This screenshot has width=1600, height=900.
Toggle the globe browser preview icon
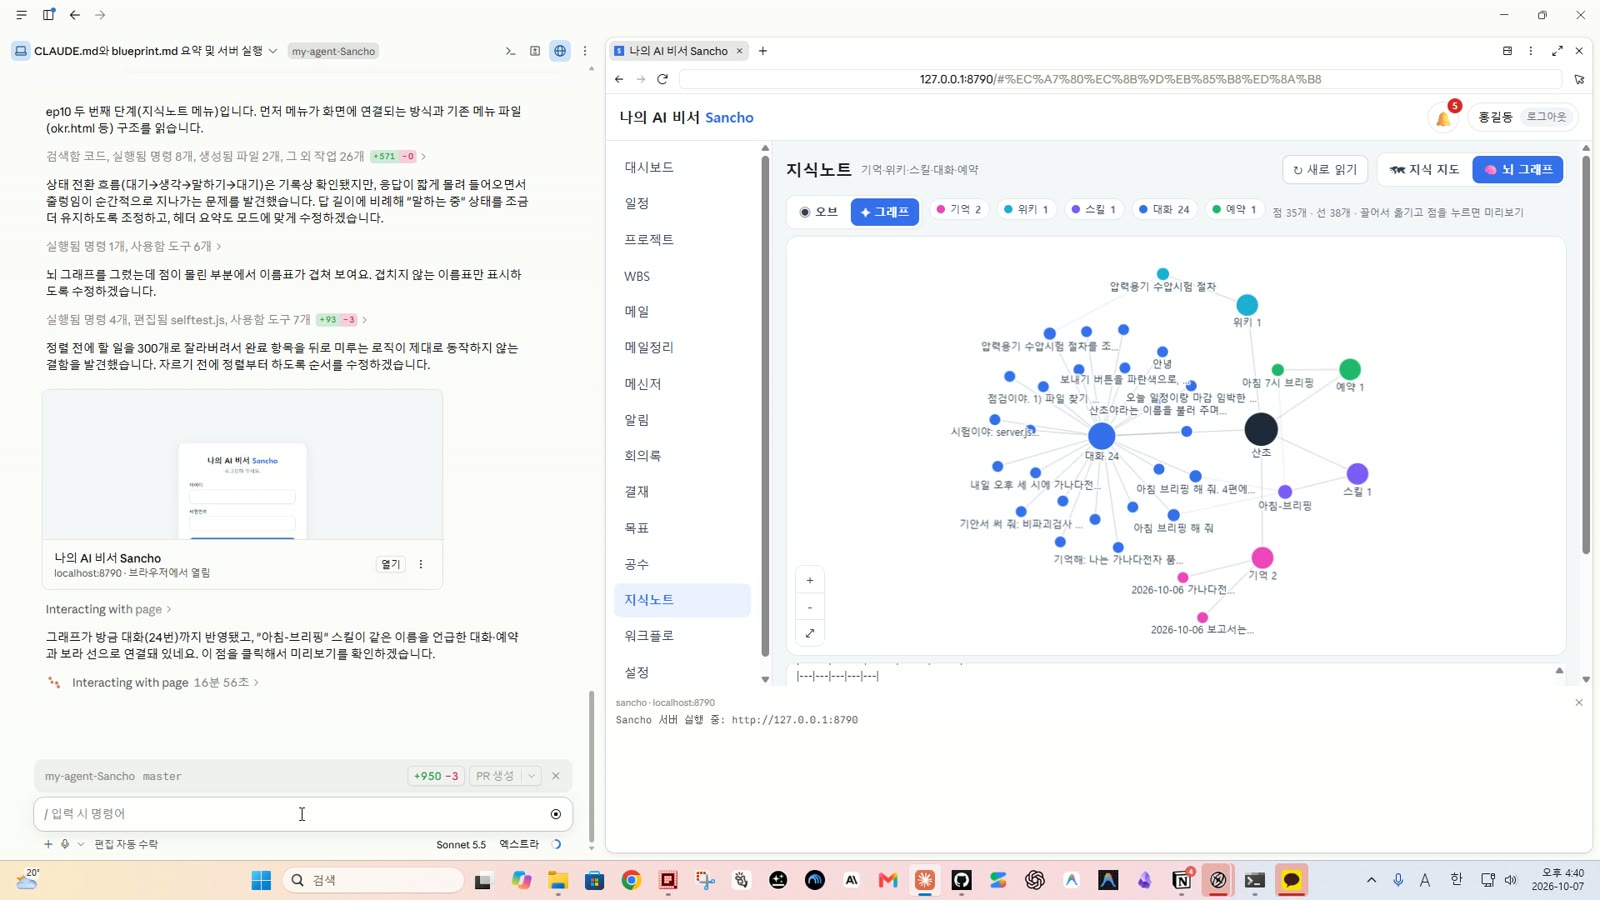[560, 51]
